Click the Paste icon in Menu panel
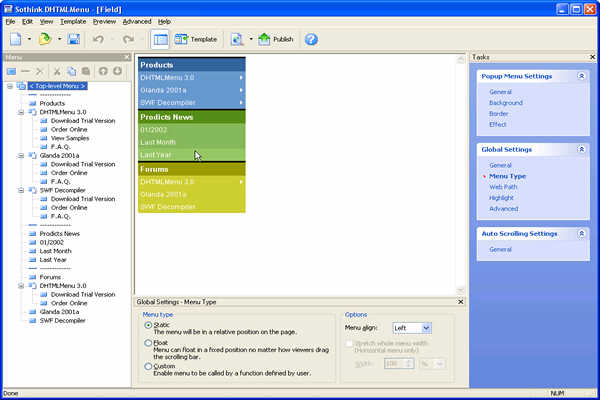This screenshot has height=400, width=600. tap(86, 71)
